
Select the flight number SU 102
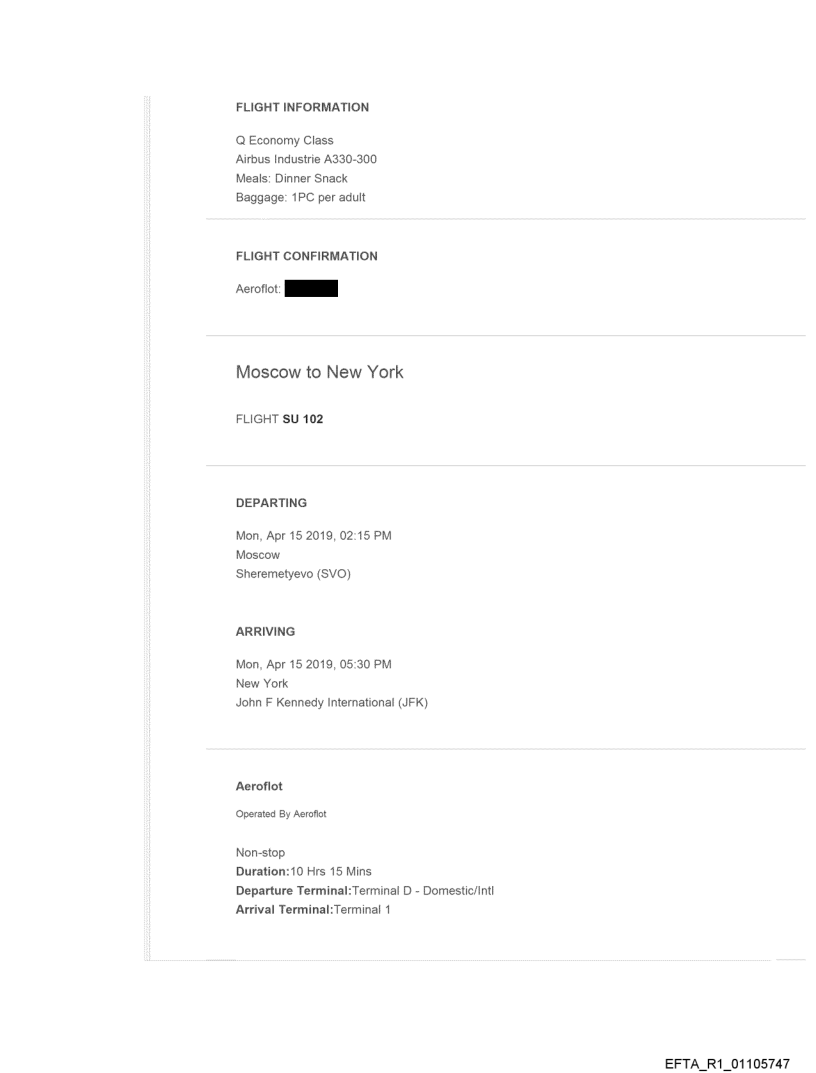click(x=304, y=419)
